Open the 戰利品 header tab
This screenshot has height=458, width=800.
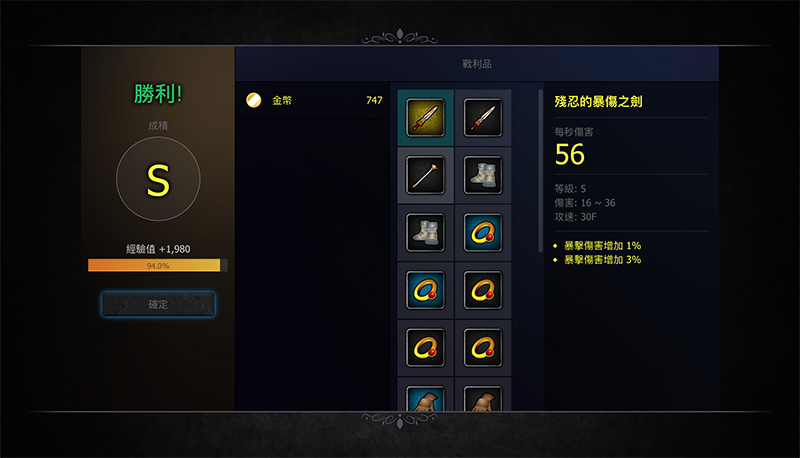477,64
